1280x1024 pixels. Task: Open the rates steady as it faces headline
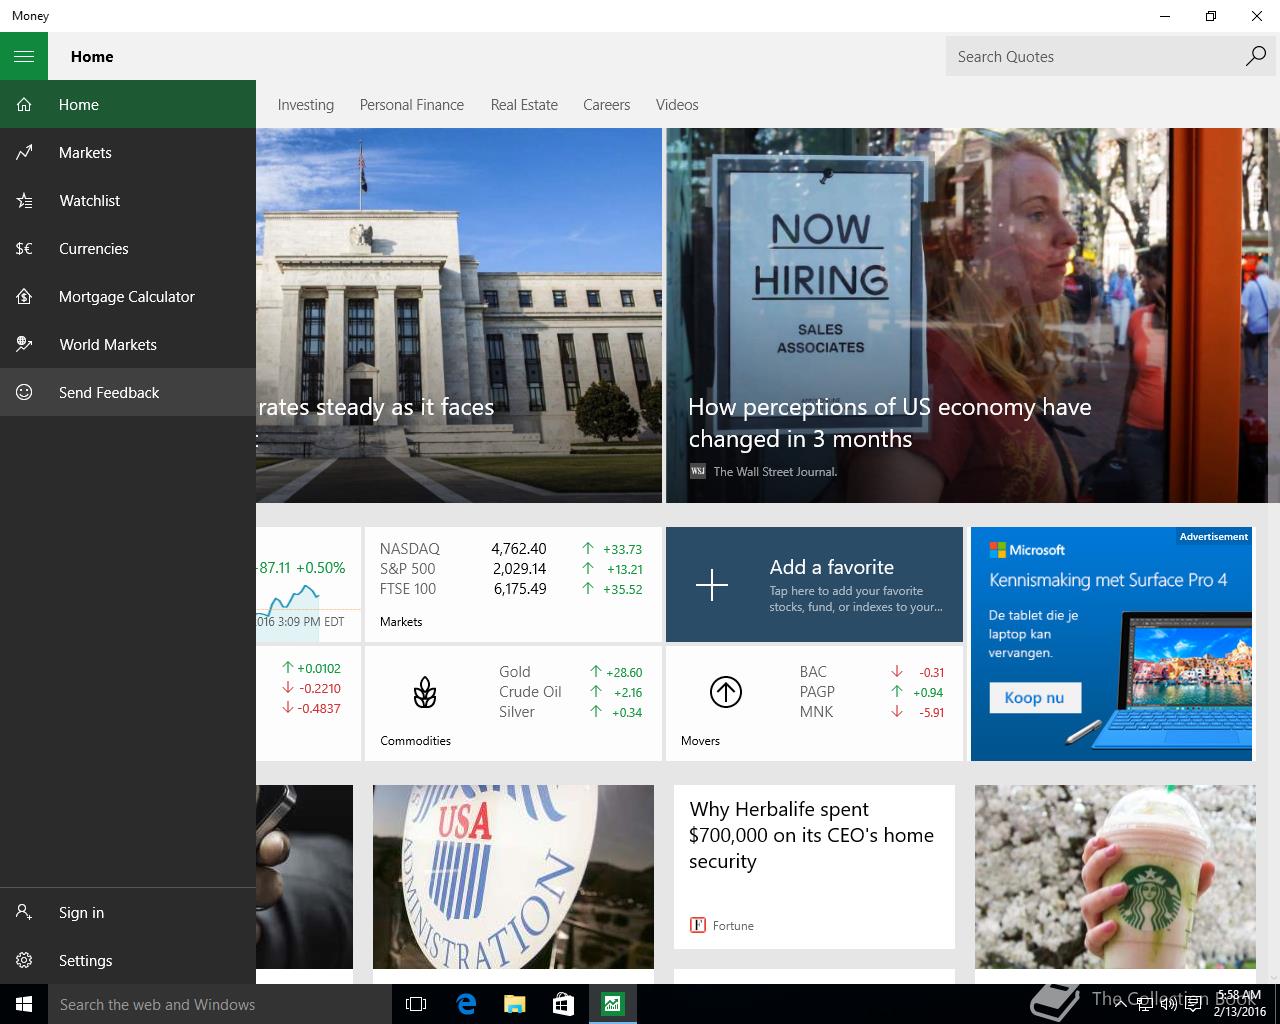pos(376,406)
